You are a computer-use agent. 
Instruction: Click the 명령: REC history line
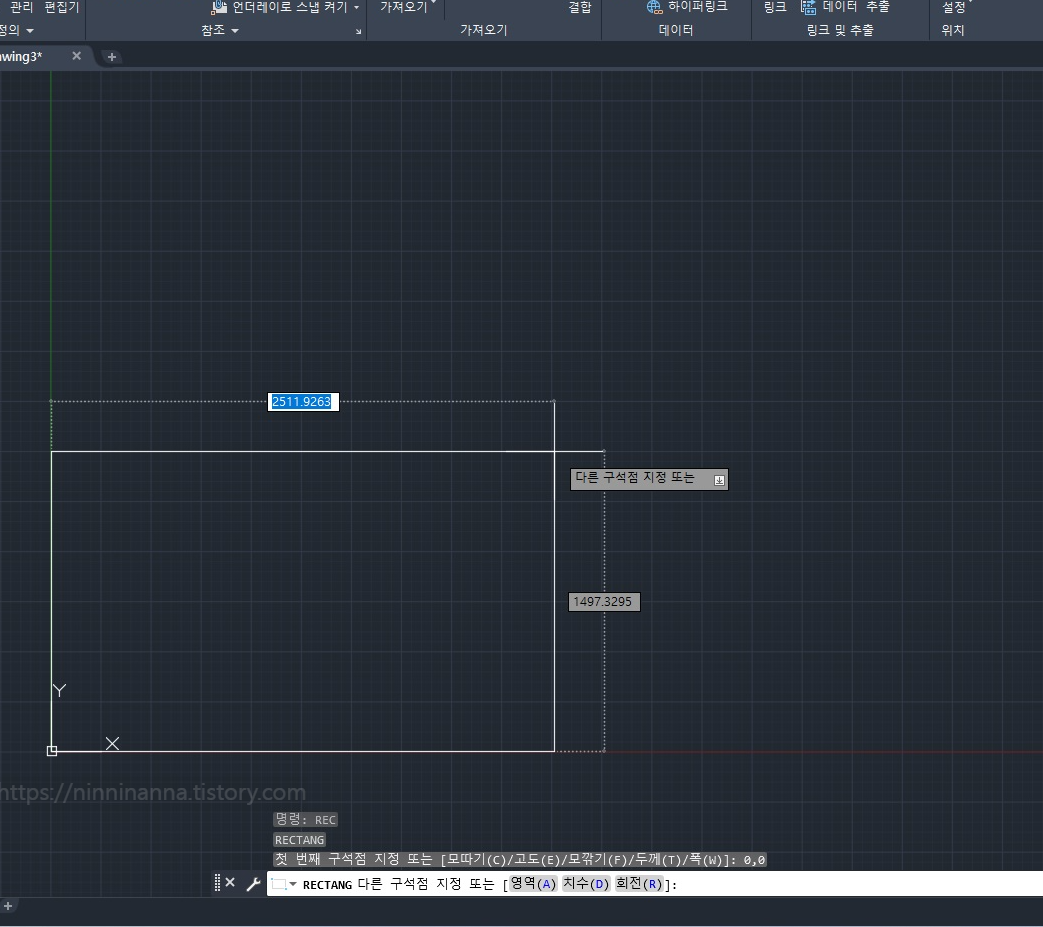click(306, 819)
